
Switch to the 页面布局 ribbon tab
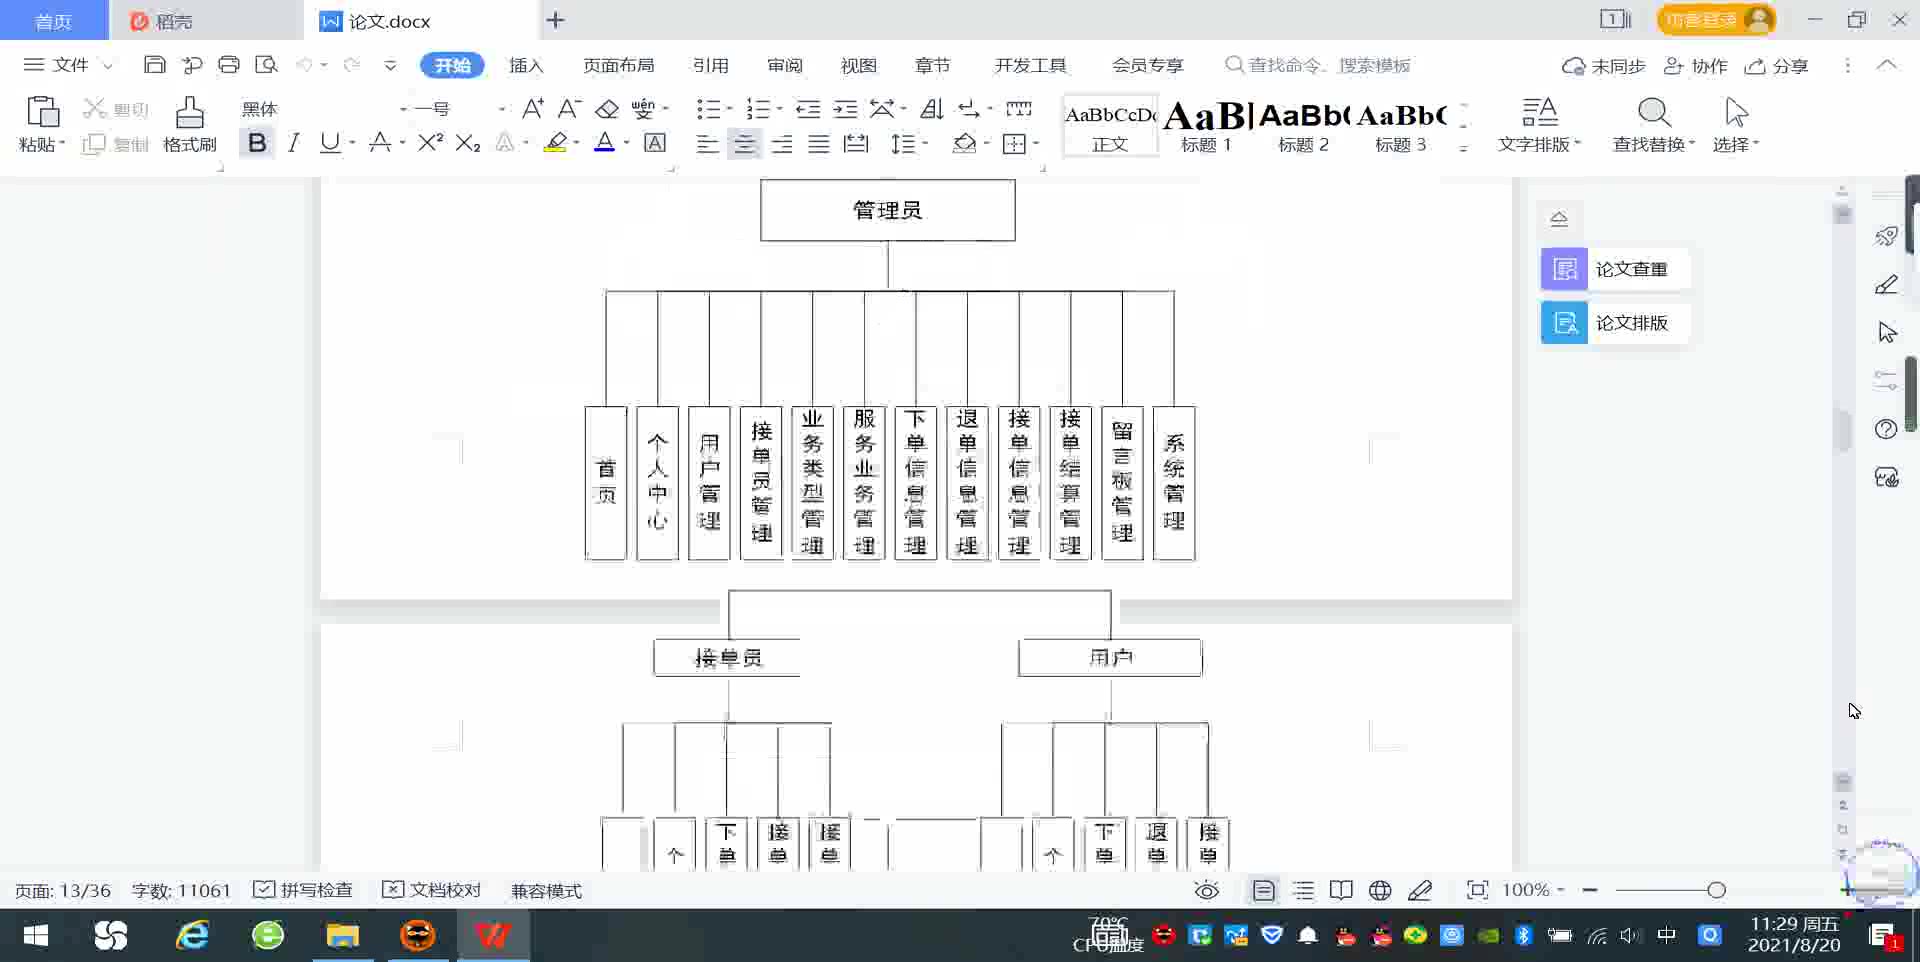619,65
